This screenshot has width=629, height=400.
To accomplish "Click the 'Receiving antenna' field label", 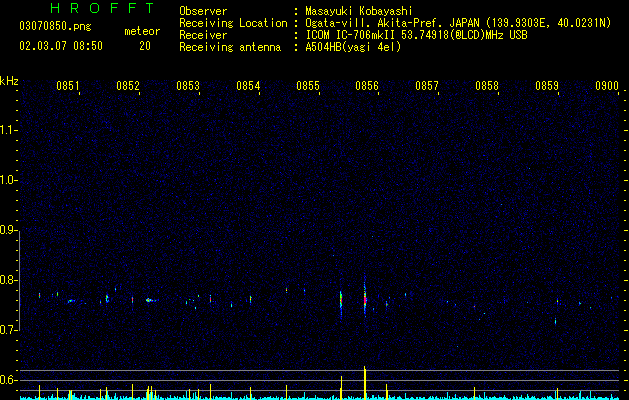I will [x=230, y=47].
